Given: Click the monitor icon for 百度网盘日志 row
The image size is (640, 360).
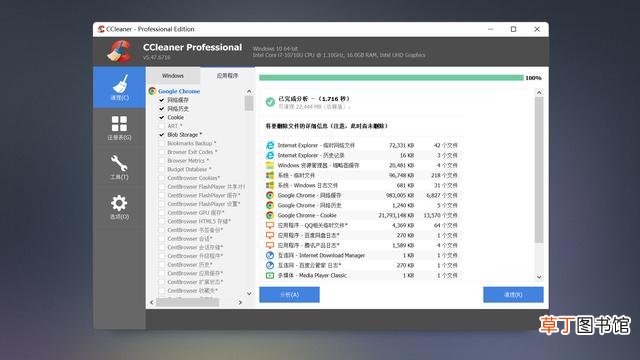Looking at the screenshot, I should click(270, 236).
